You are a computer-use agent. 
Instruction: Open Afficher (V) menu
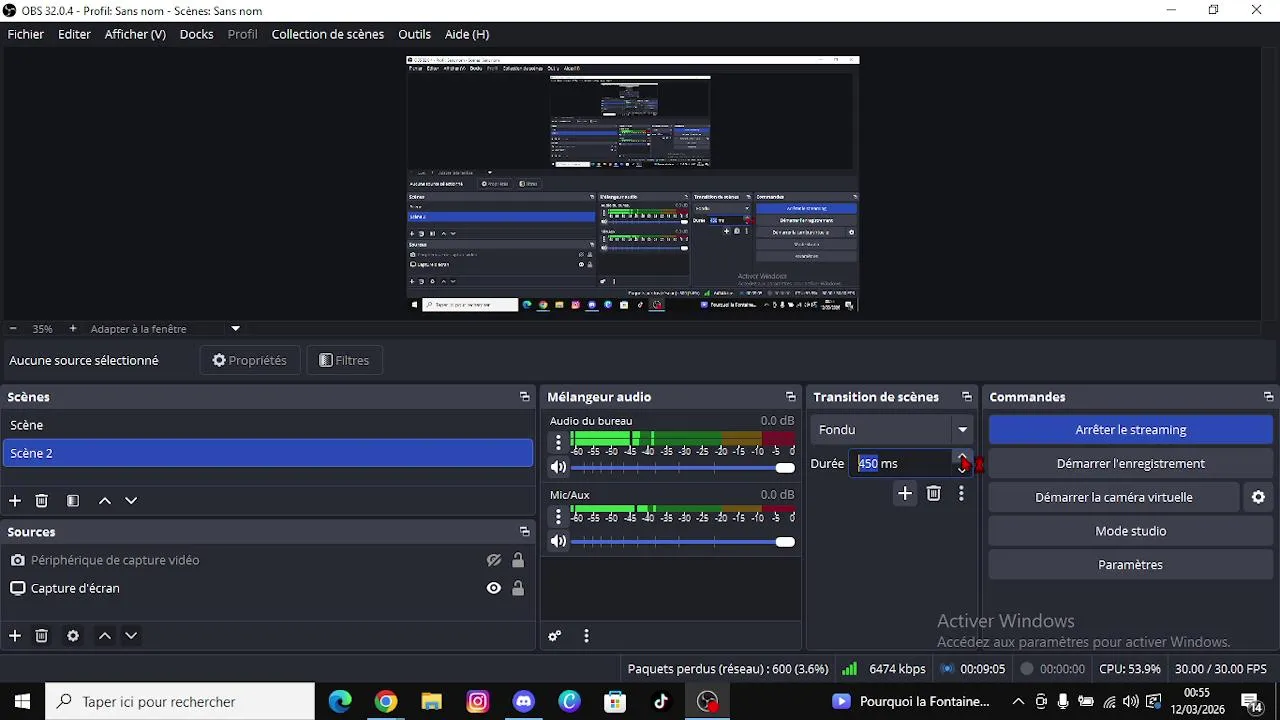point(135,34)
